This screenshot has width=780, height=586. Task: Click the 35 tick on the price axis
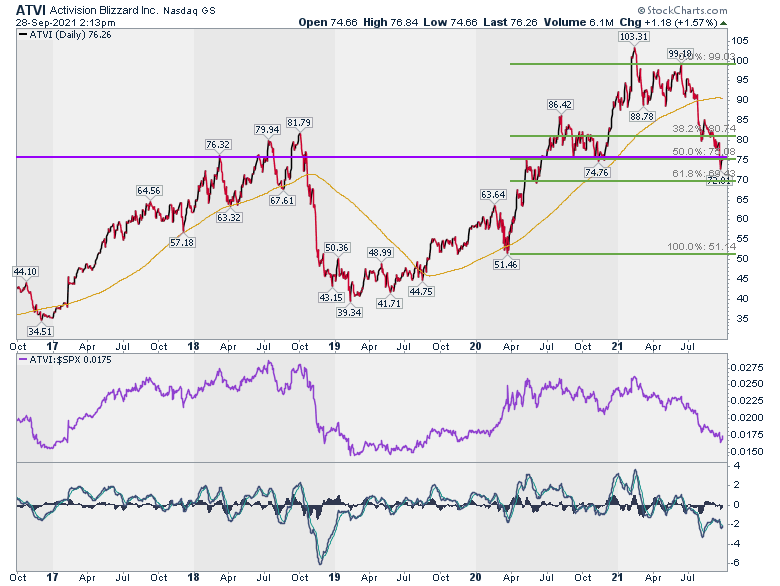(x=742, y=319)
